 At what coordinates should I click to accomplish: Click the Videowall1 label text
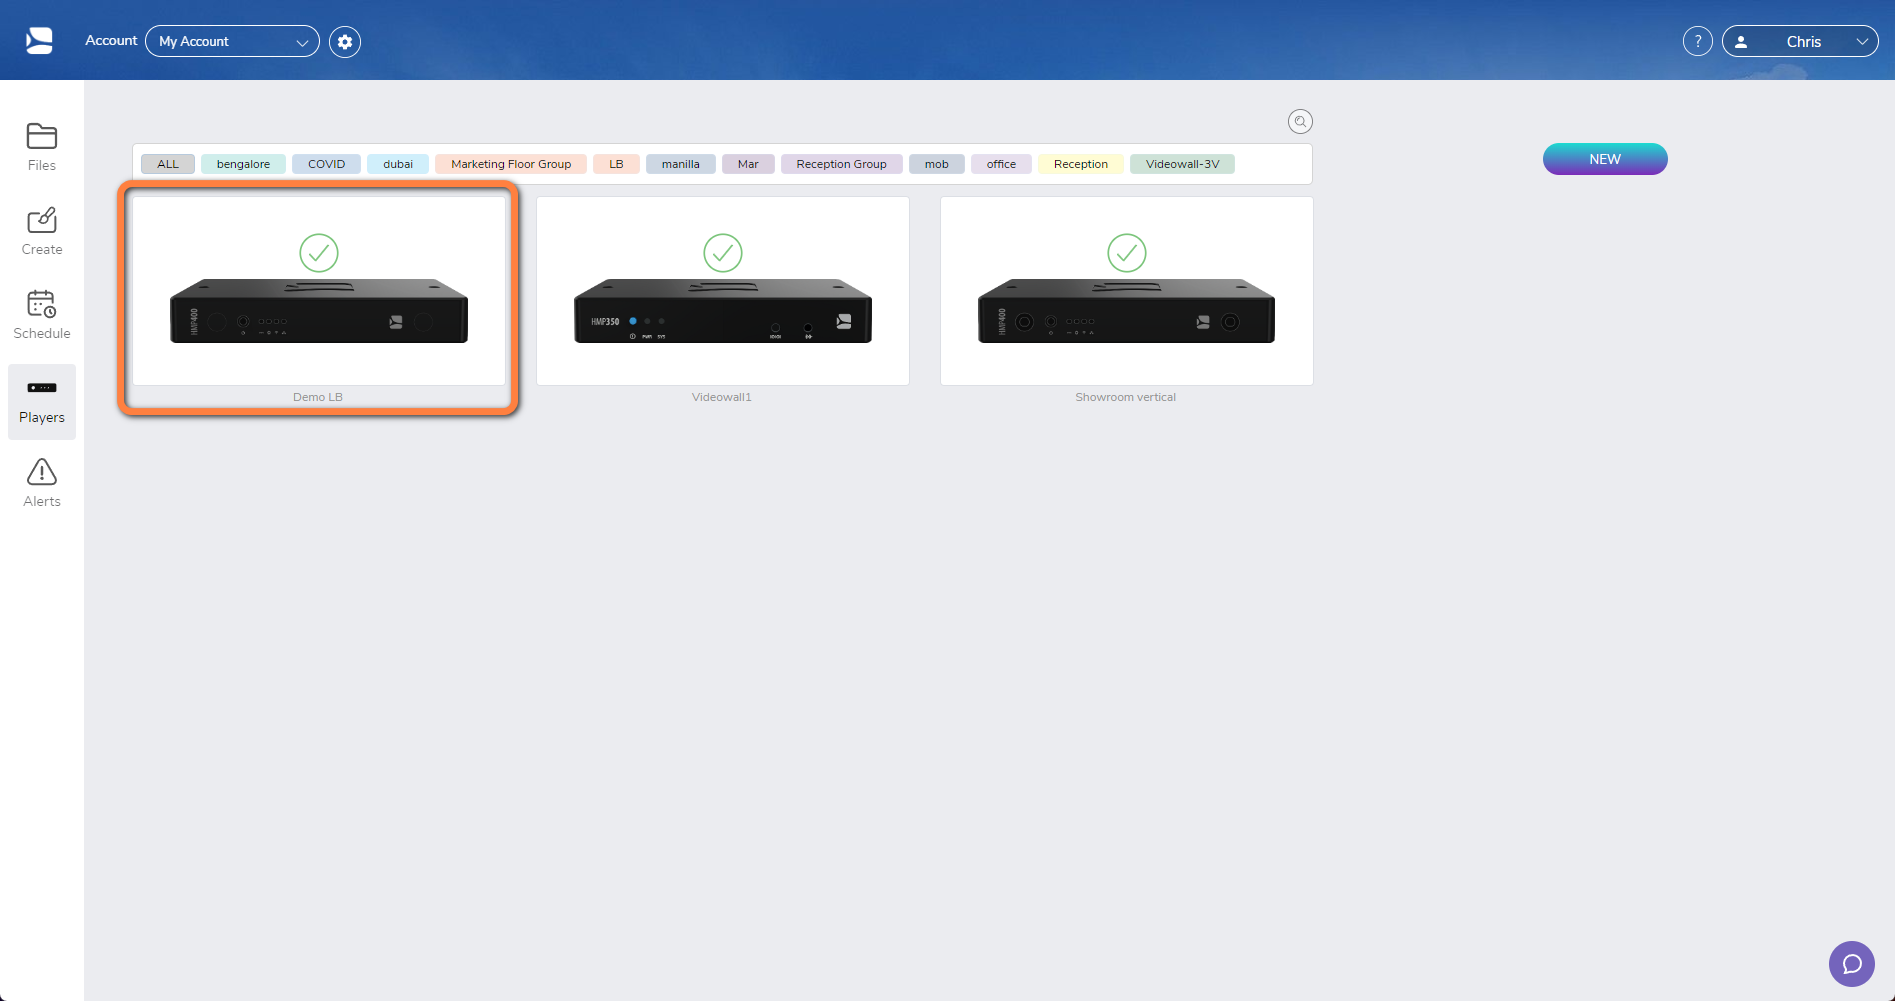(722, 397)
